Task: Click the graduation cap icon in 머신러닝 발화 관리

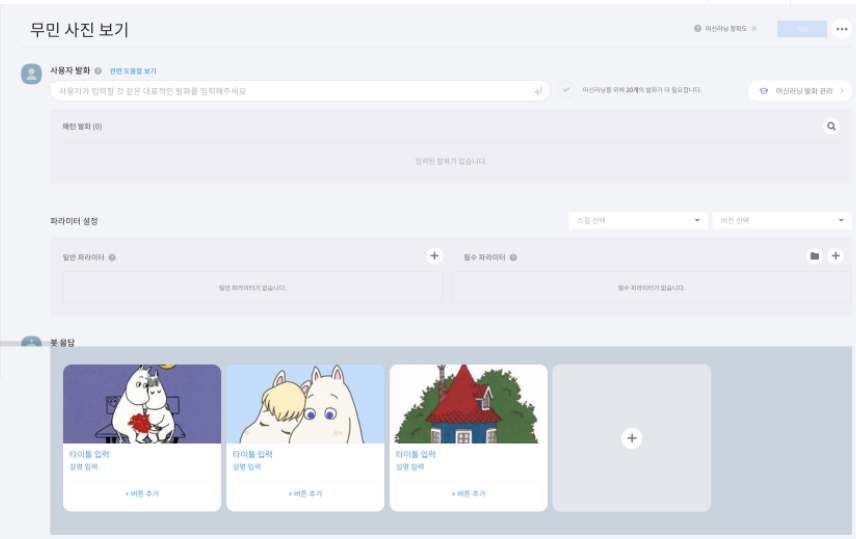Action: tap(763, 91)
